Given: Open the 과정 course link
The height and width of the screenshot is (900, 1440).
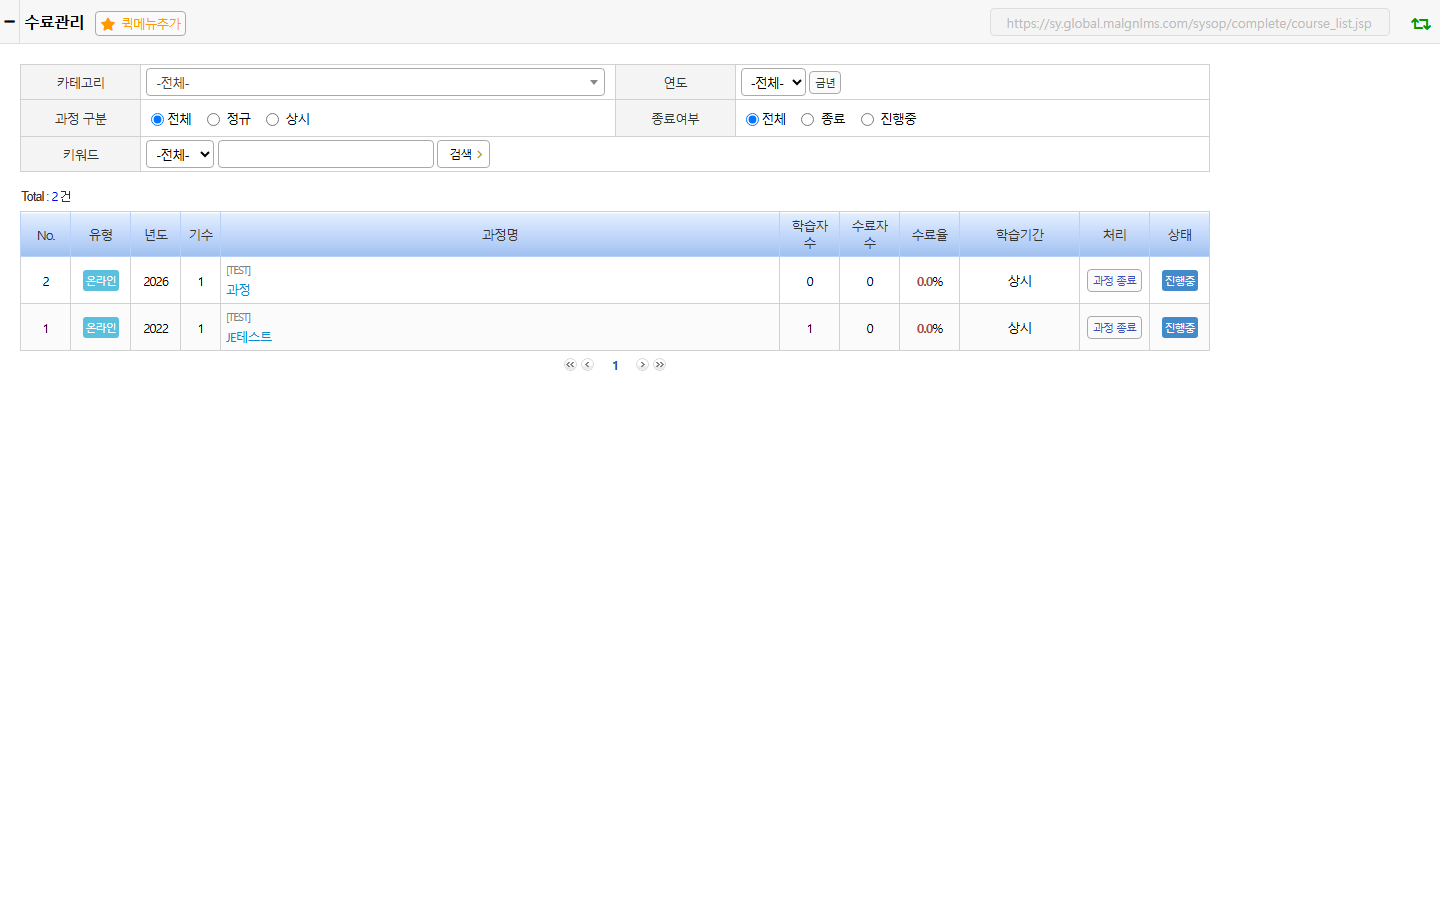Looking at the screenshot, I should click(x=238, y=290).
